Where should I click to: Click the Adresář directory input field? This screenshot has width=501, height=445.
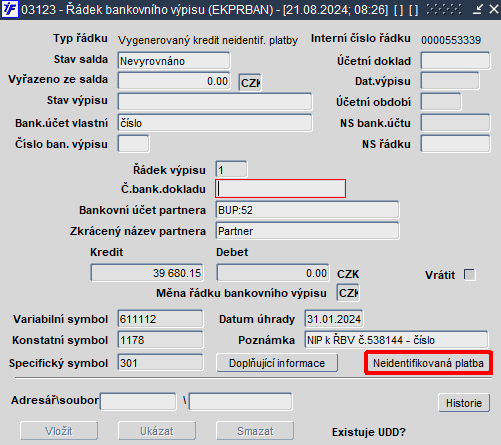tap(138, 401)
